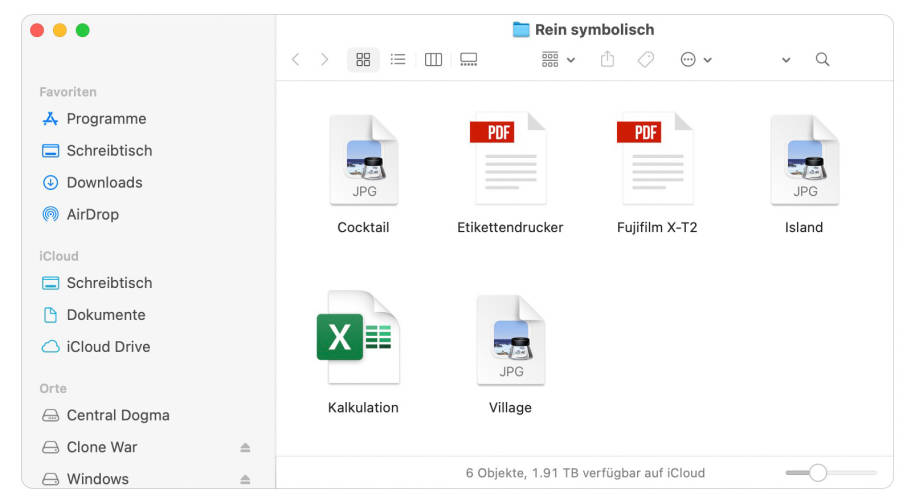Adjust the icon size slider
The width and height of the screenshot is (915, 503).
pyautogui.click(x=818, y=473)
